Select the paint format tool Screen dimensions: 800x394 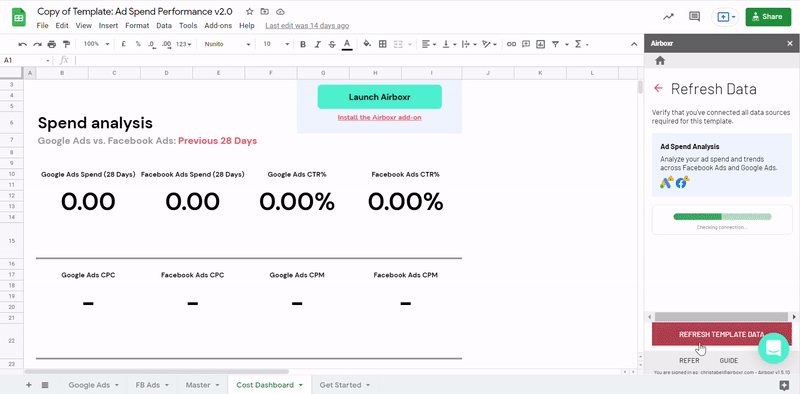pos(66,44)
